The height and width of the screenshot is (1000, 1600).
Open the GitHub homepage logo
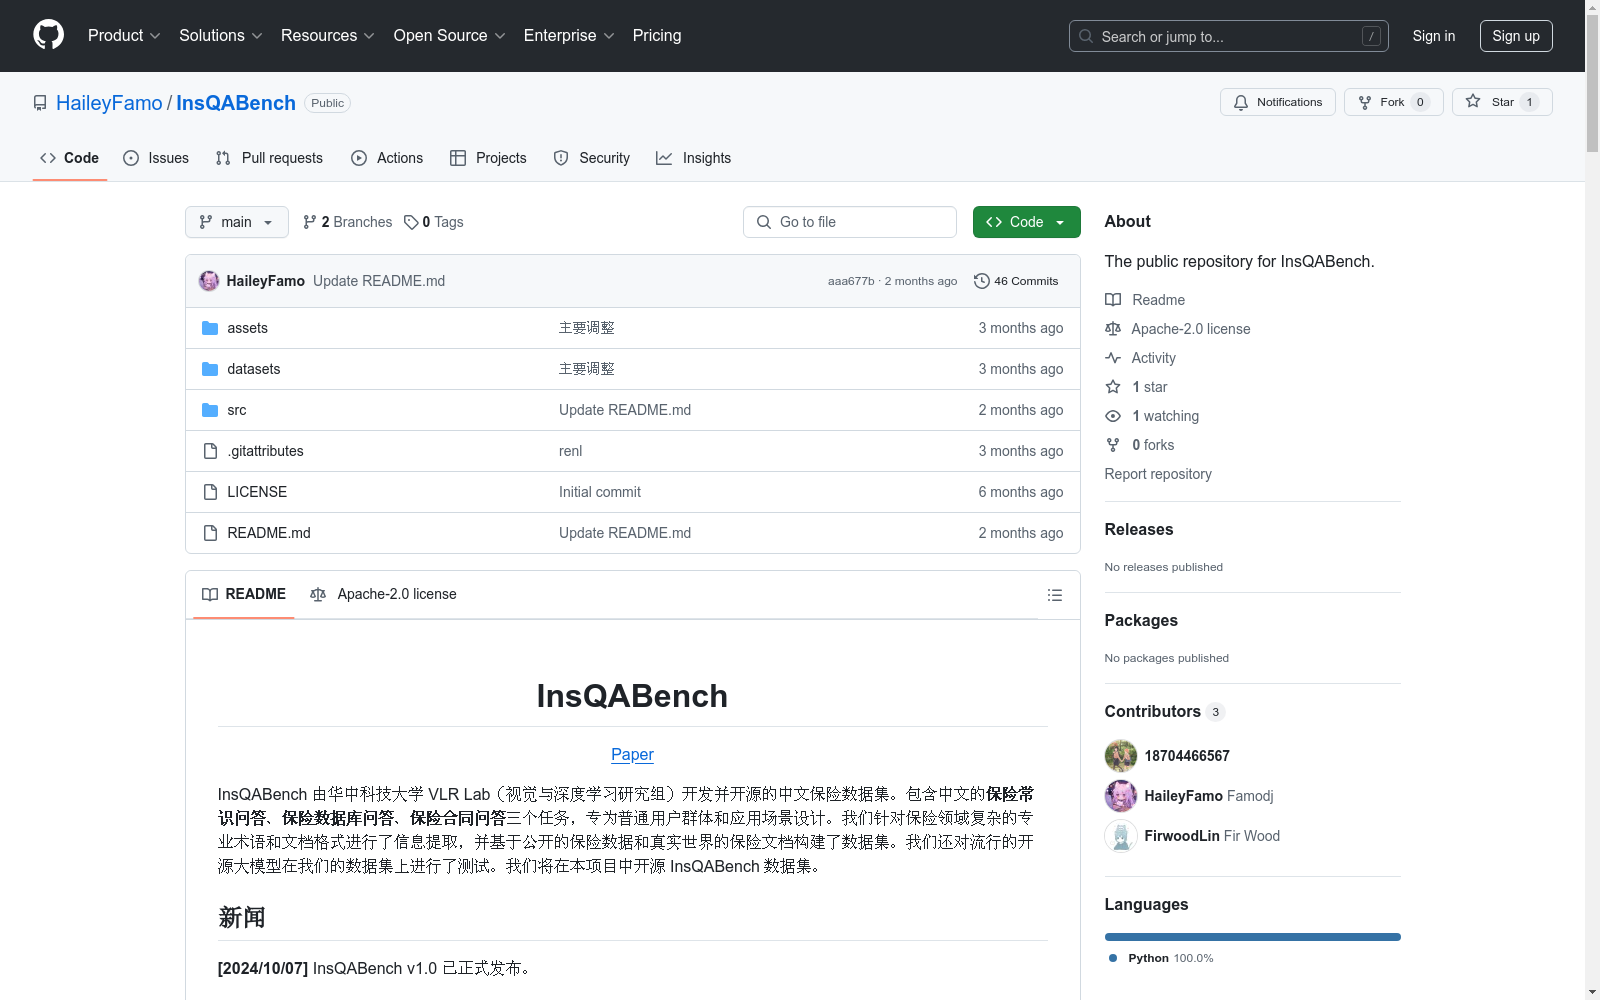(48, 35)
